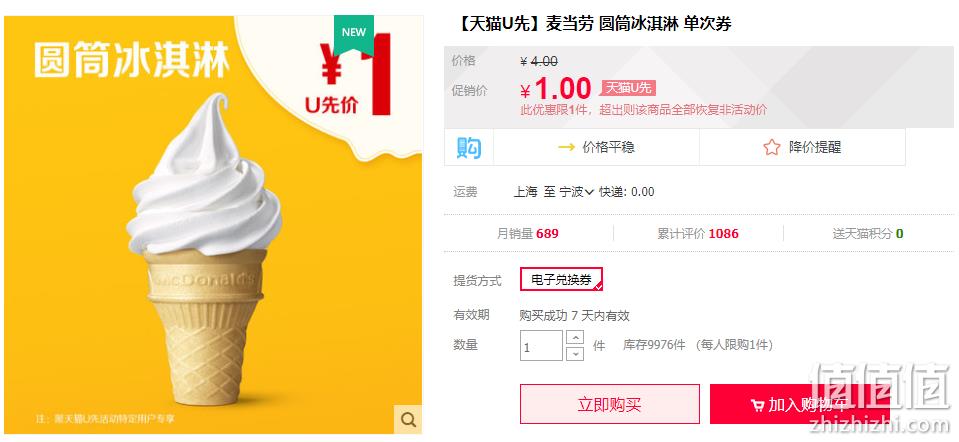959x442 pixels.
Task: Click the quantity input field
Action: click(x=541, y=345)
